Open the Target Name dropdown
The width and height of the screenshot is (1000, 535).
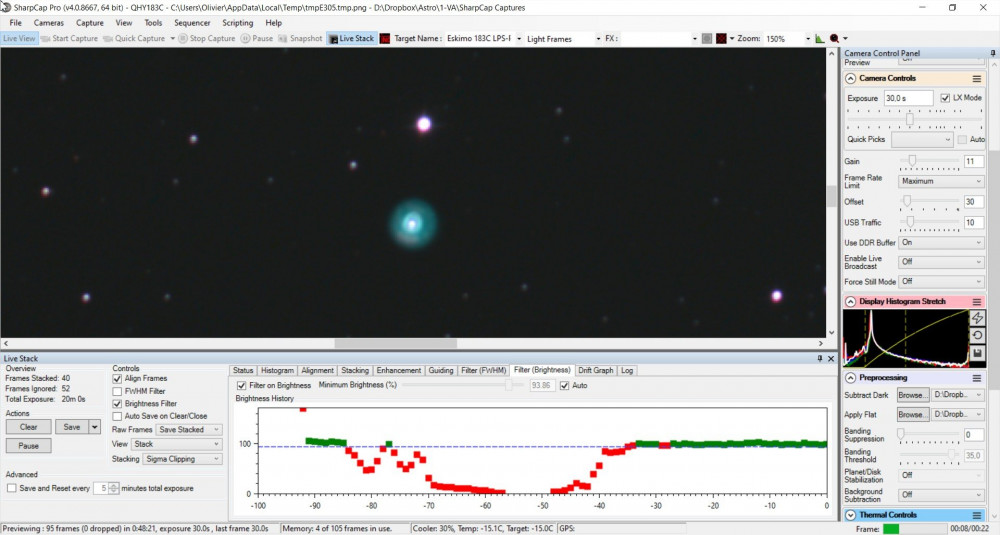tap(519, 39)
